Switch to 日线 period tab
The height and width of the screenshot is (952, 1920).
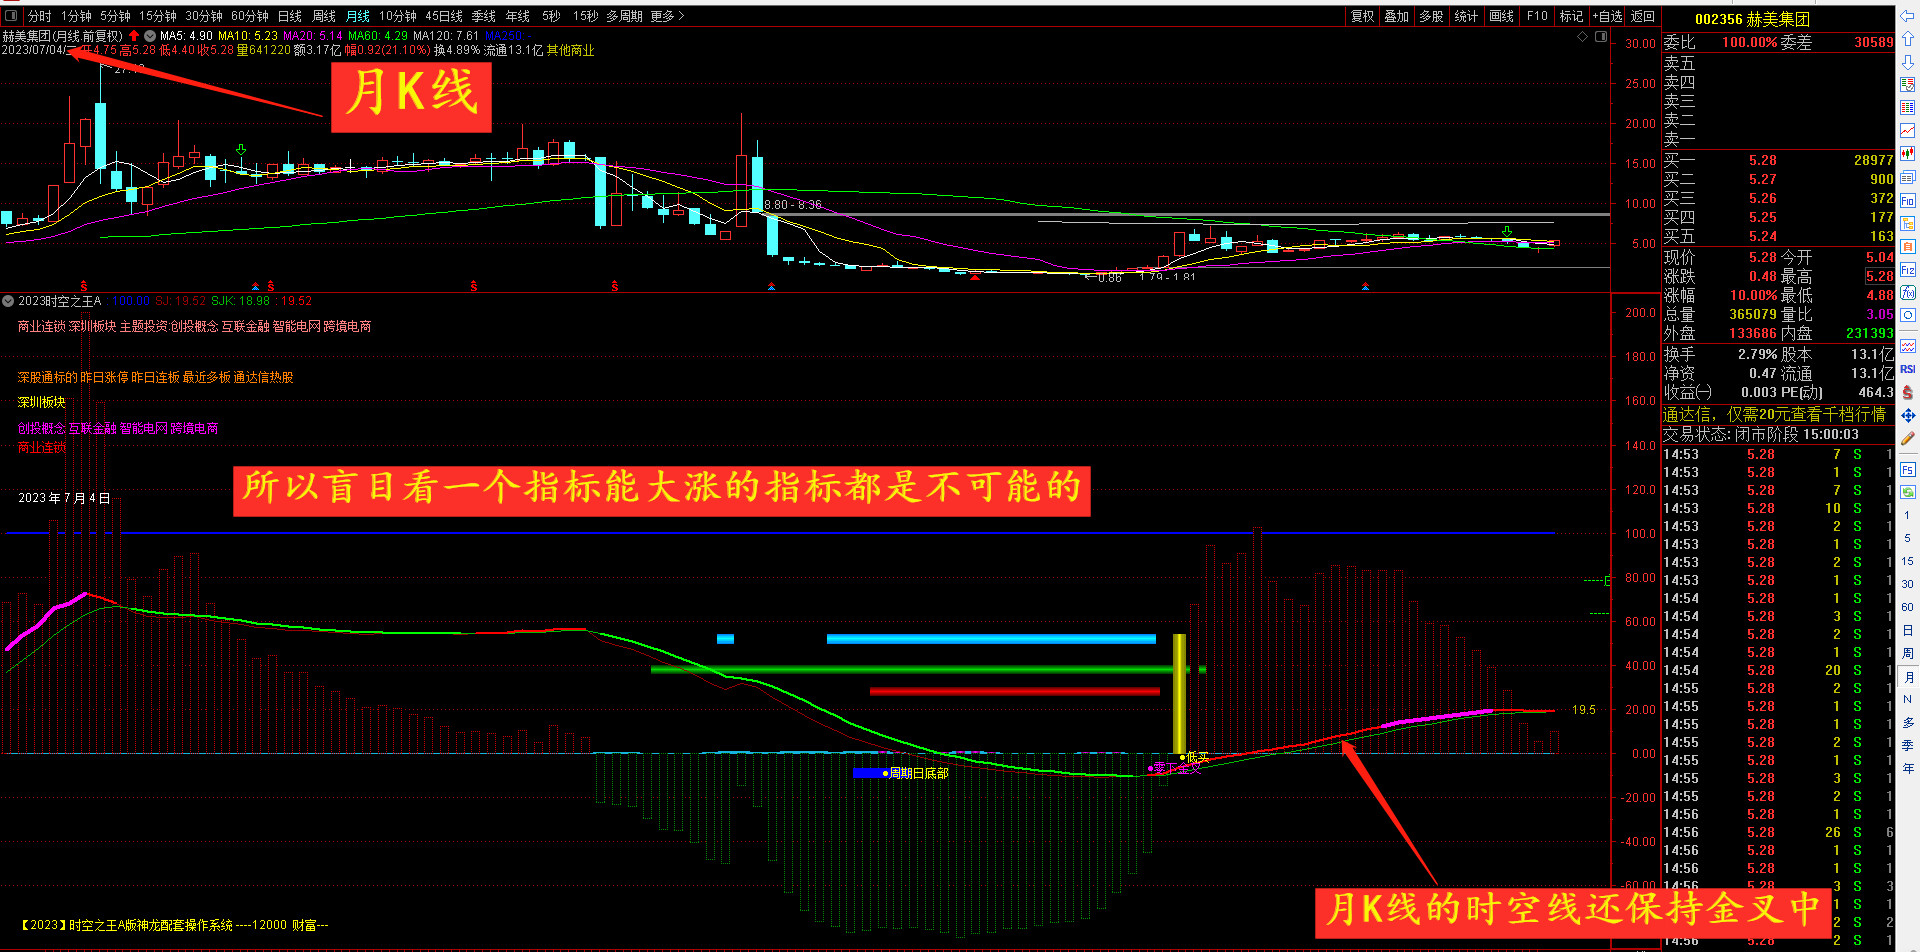point(290,16)
